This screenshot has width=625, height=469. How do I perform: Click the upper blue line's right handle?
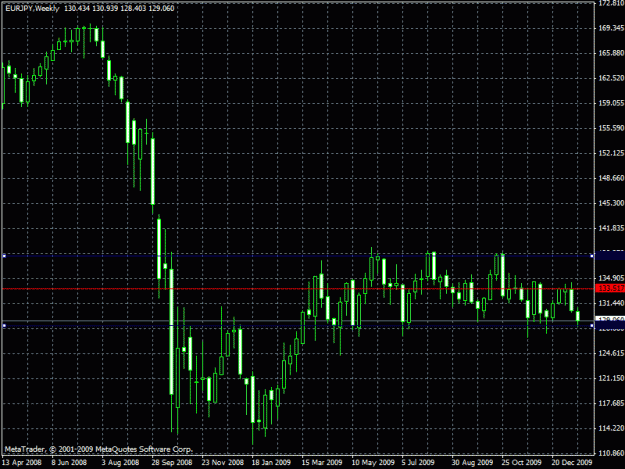592,256
